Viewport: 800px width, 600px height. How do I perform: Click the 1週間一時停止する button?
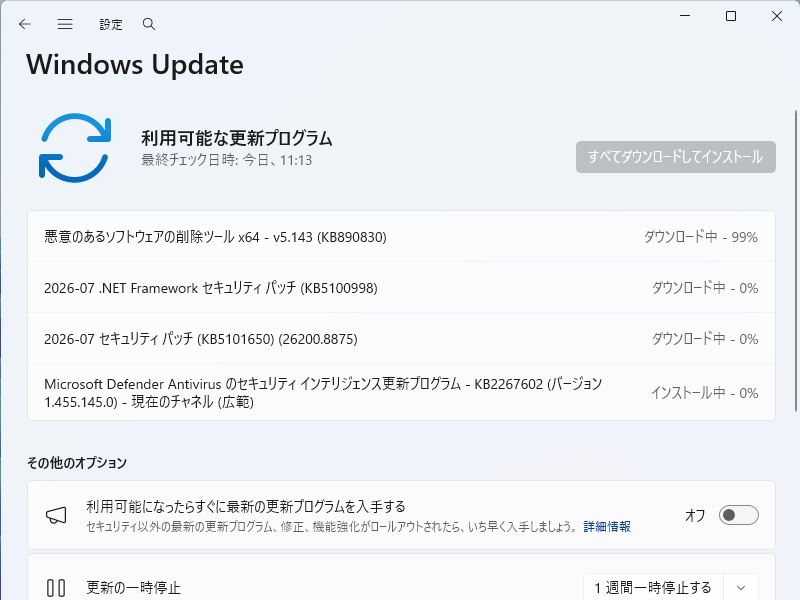click(x=653, y=588)
